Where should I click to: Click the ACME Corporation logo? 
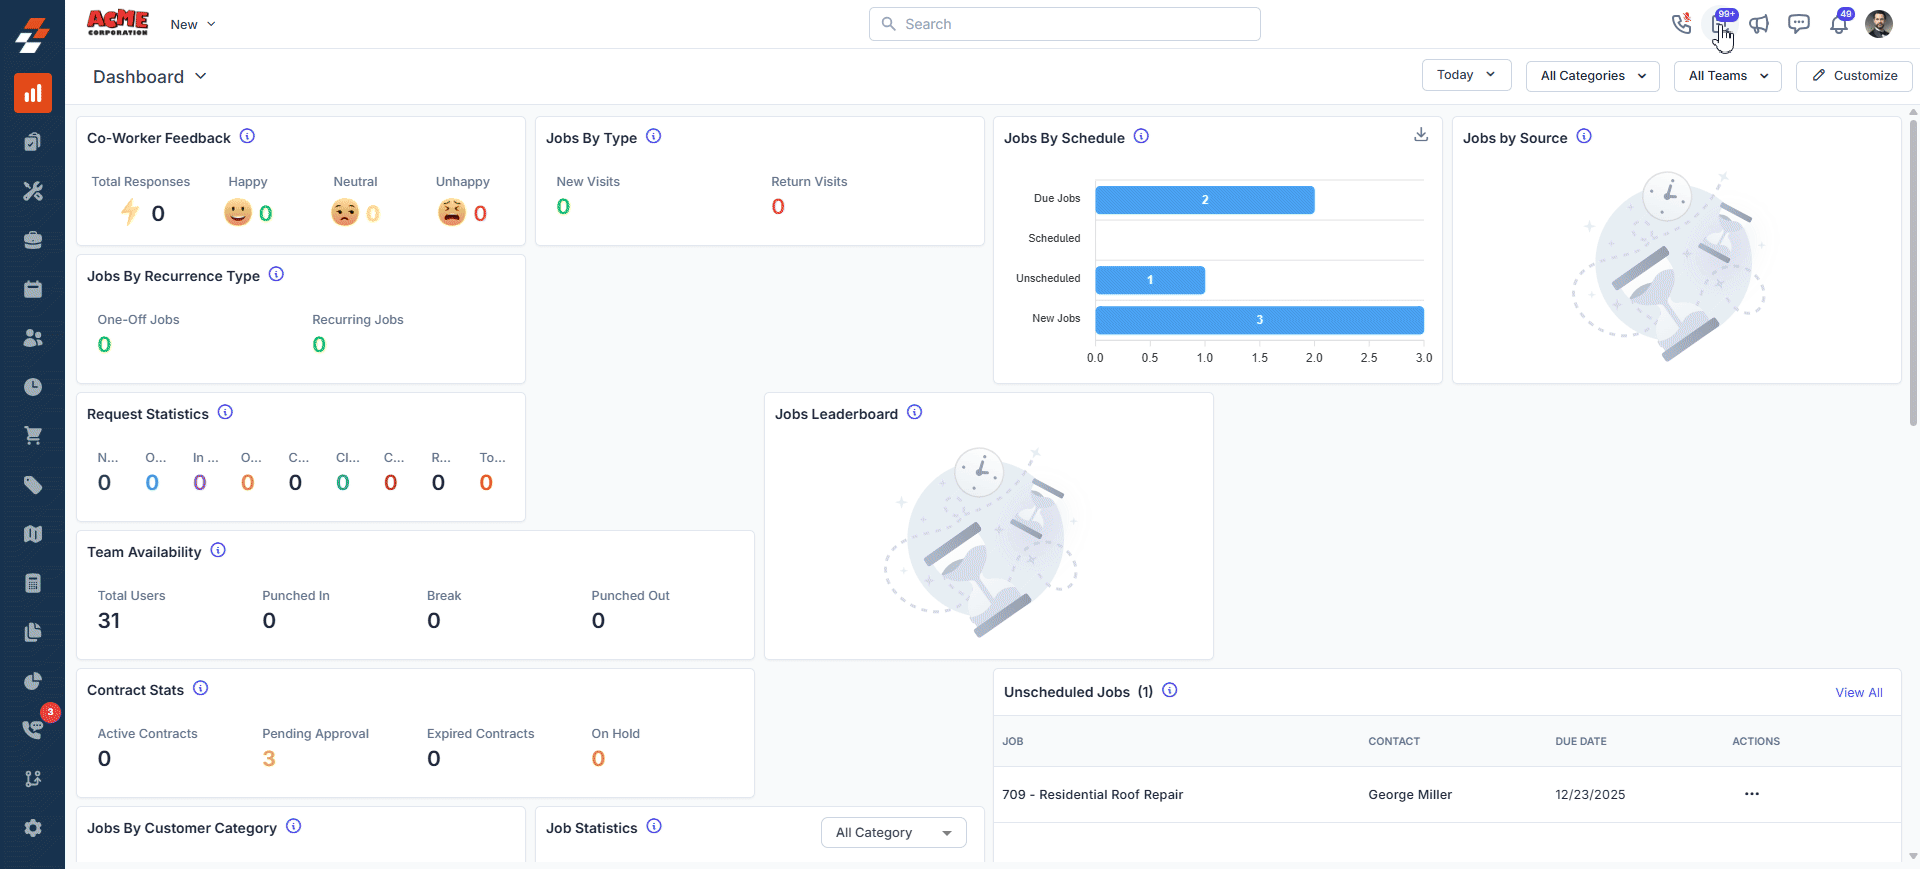pyautogui.click(x=118, y=23)
